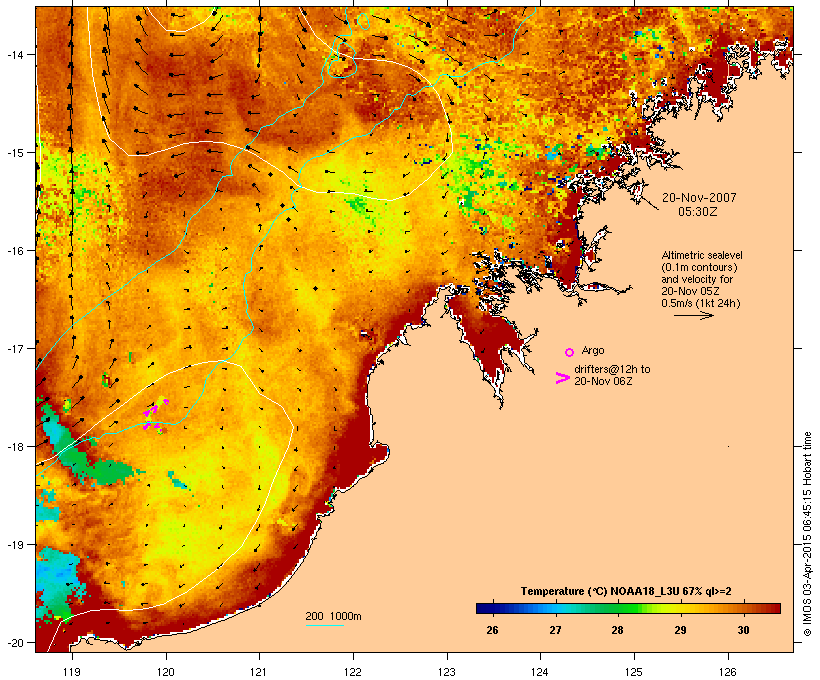Click the dark blue end of temperature colorbar

pos(484,608)
